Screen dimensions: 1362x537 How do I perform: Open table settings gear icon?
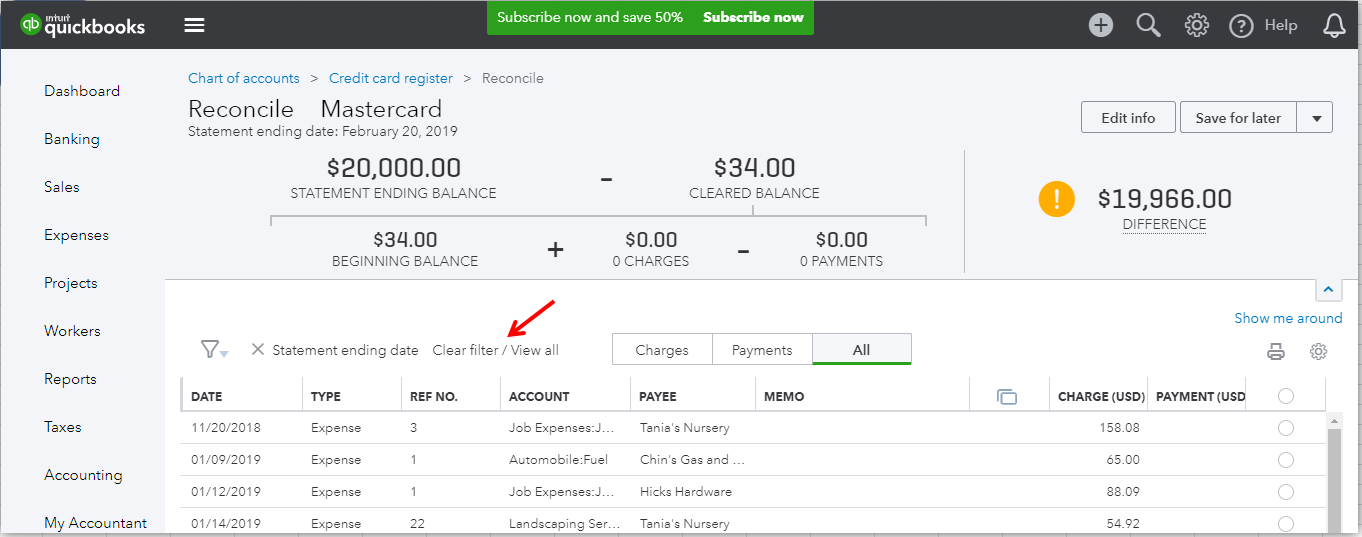click(1318, 351)
